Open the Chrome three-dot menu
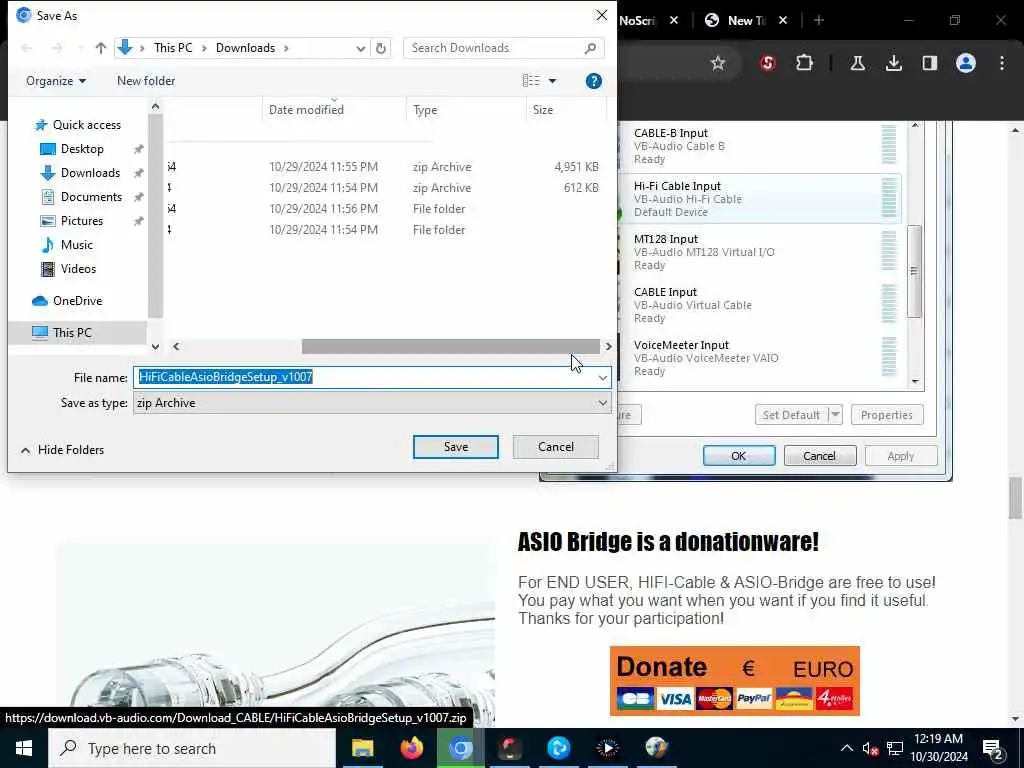 pos(1001,63)
